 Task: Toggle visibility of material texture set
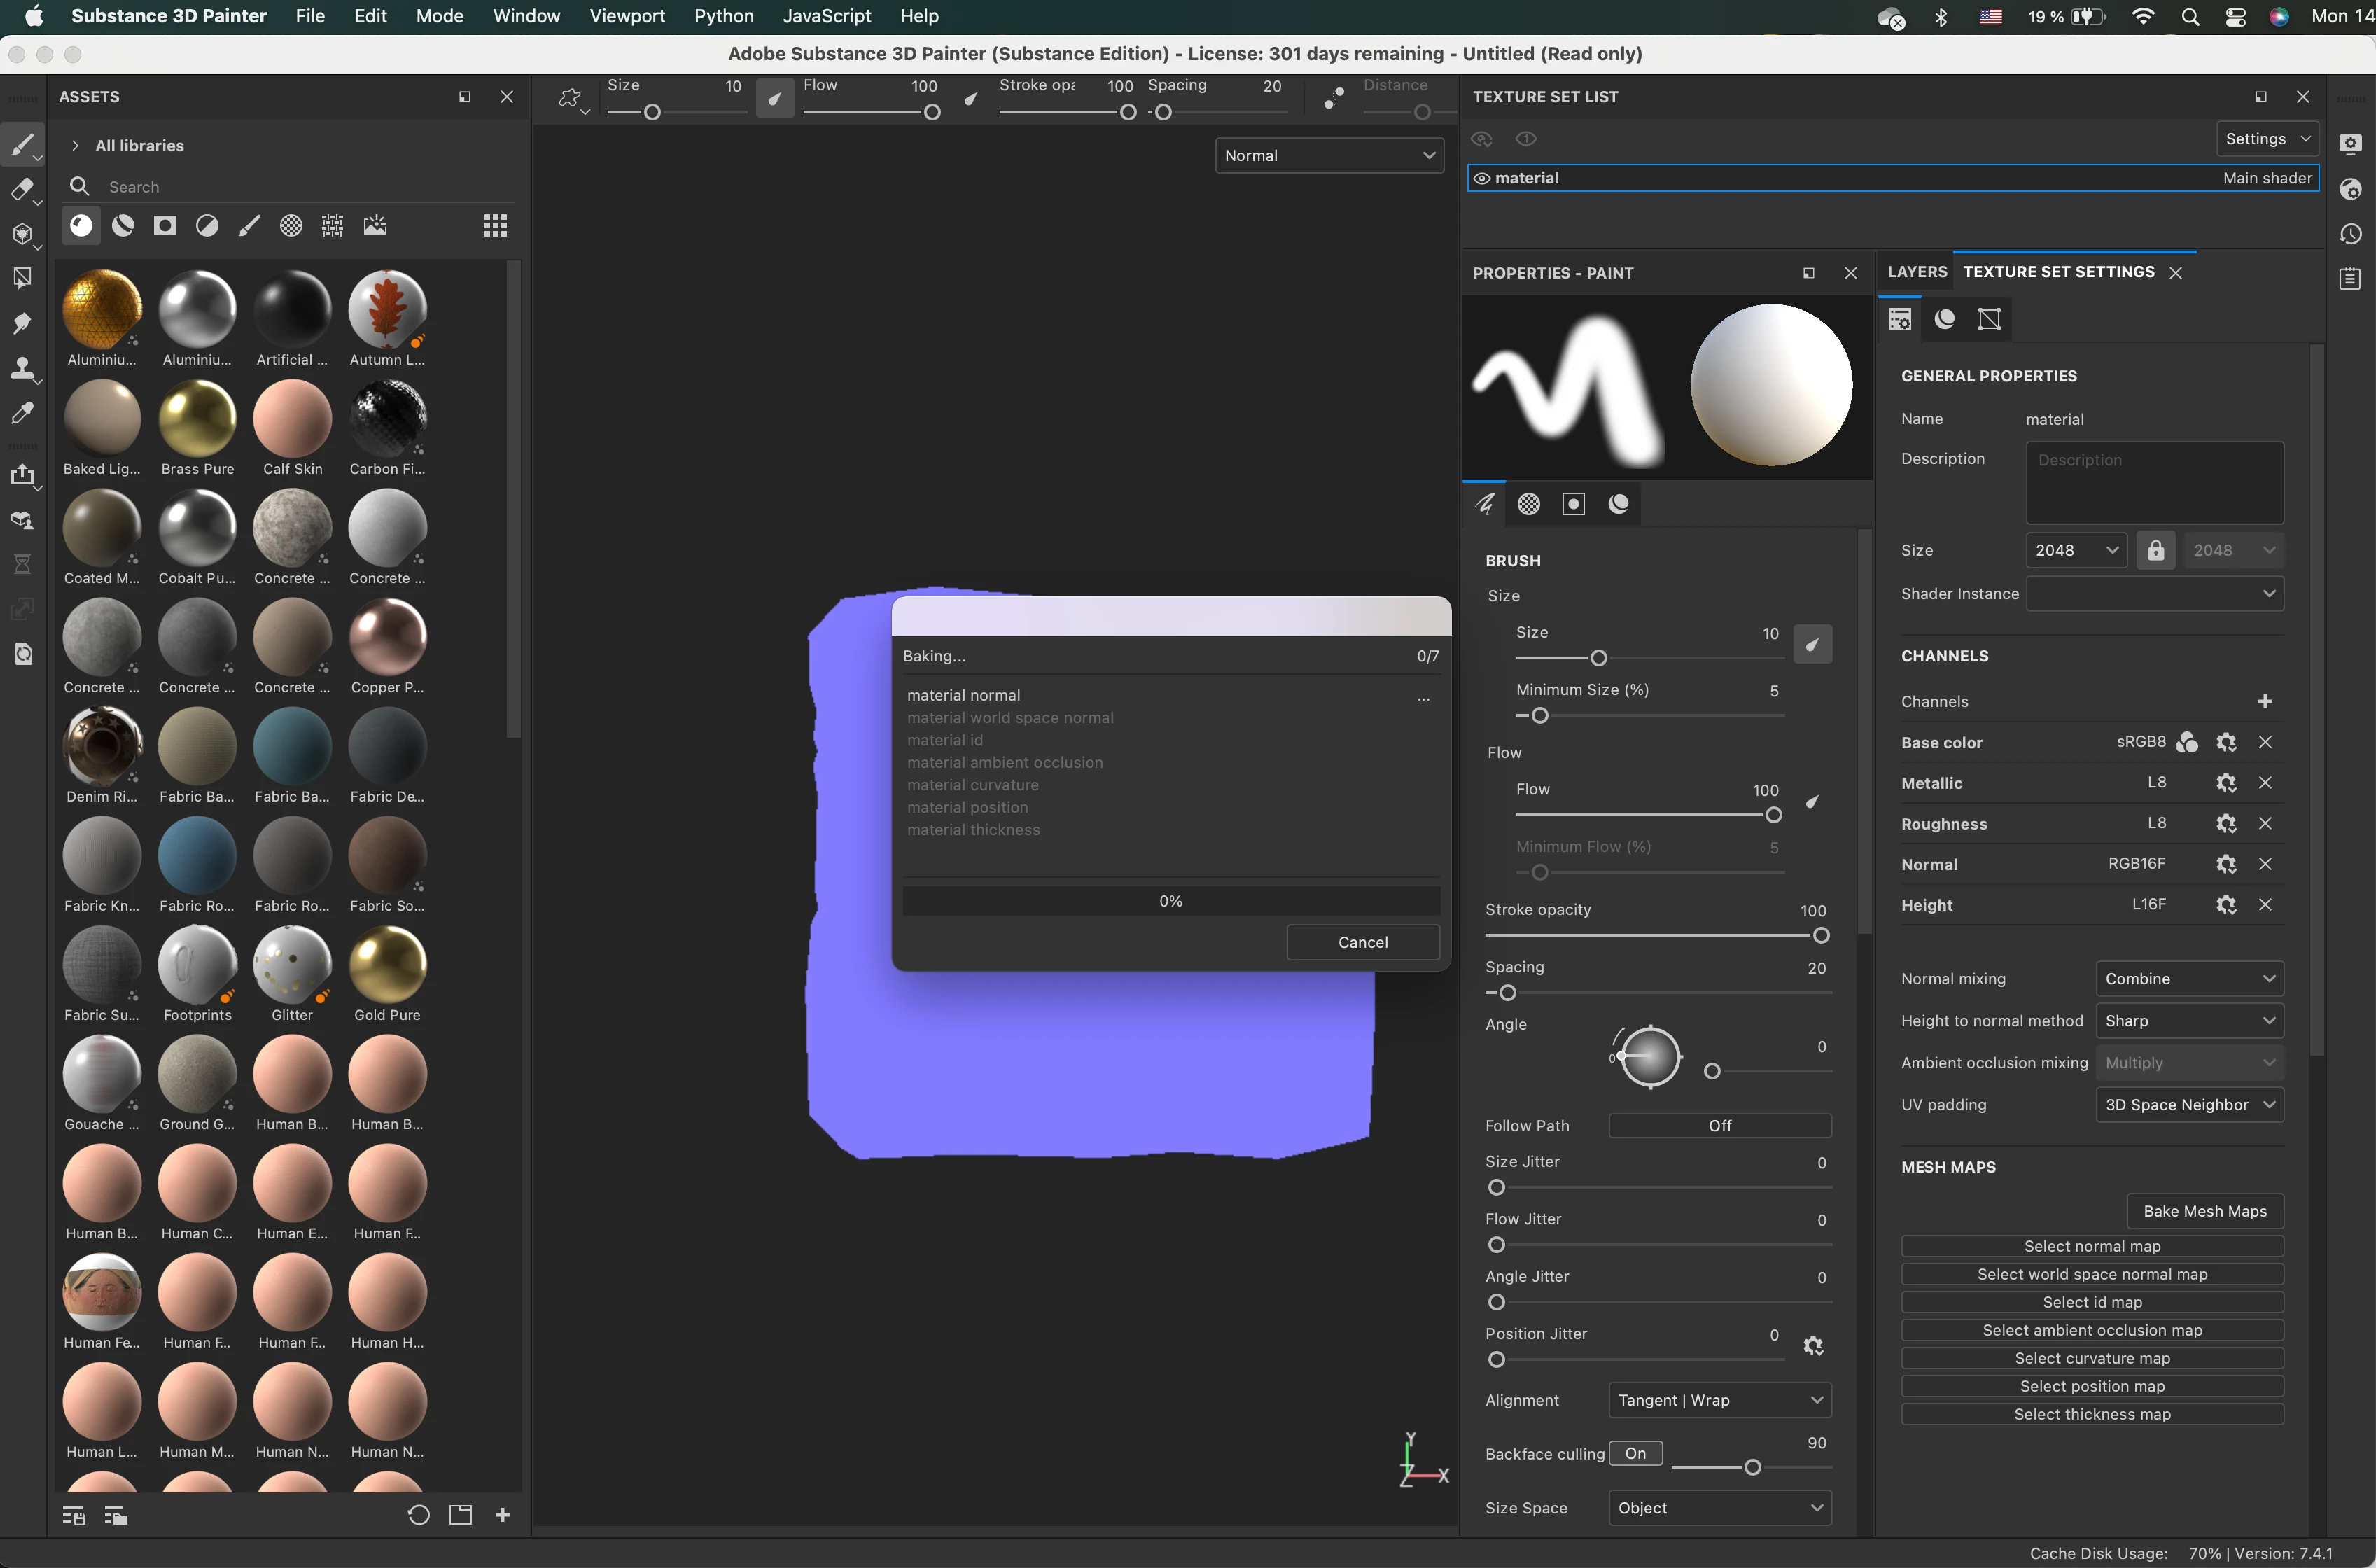(x=1482, y=178)
